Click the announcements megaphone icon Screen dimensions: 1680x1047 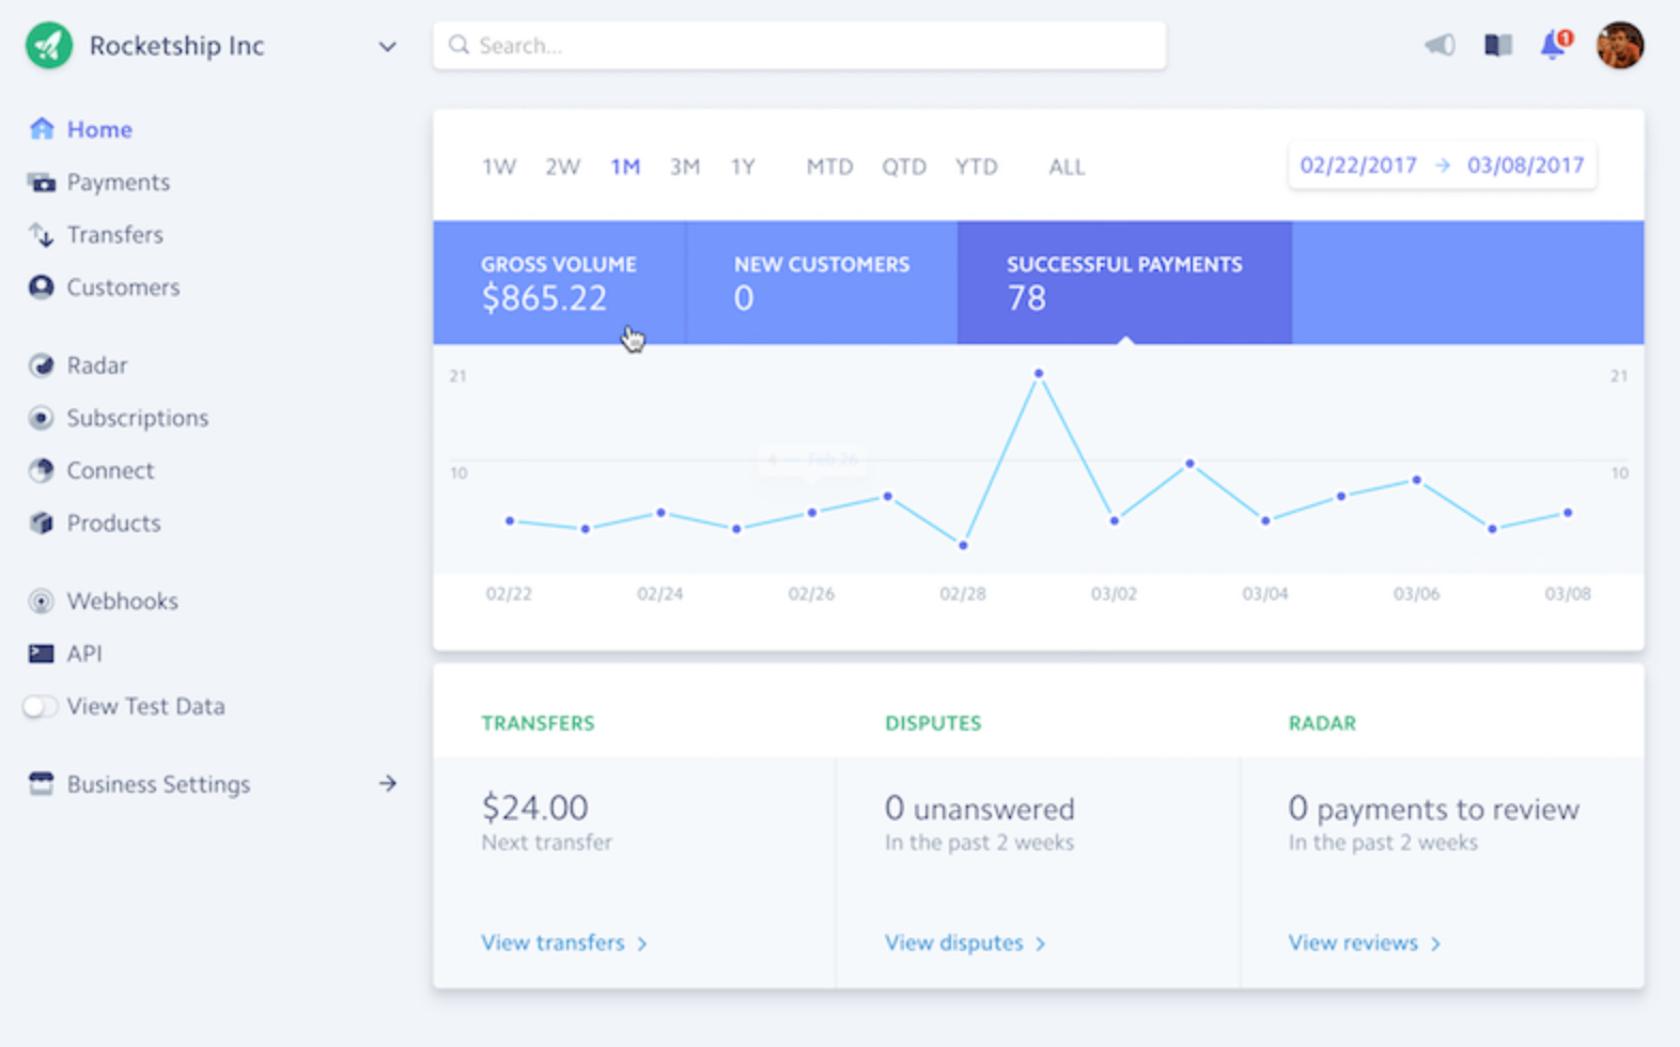point(1440,45)
